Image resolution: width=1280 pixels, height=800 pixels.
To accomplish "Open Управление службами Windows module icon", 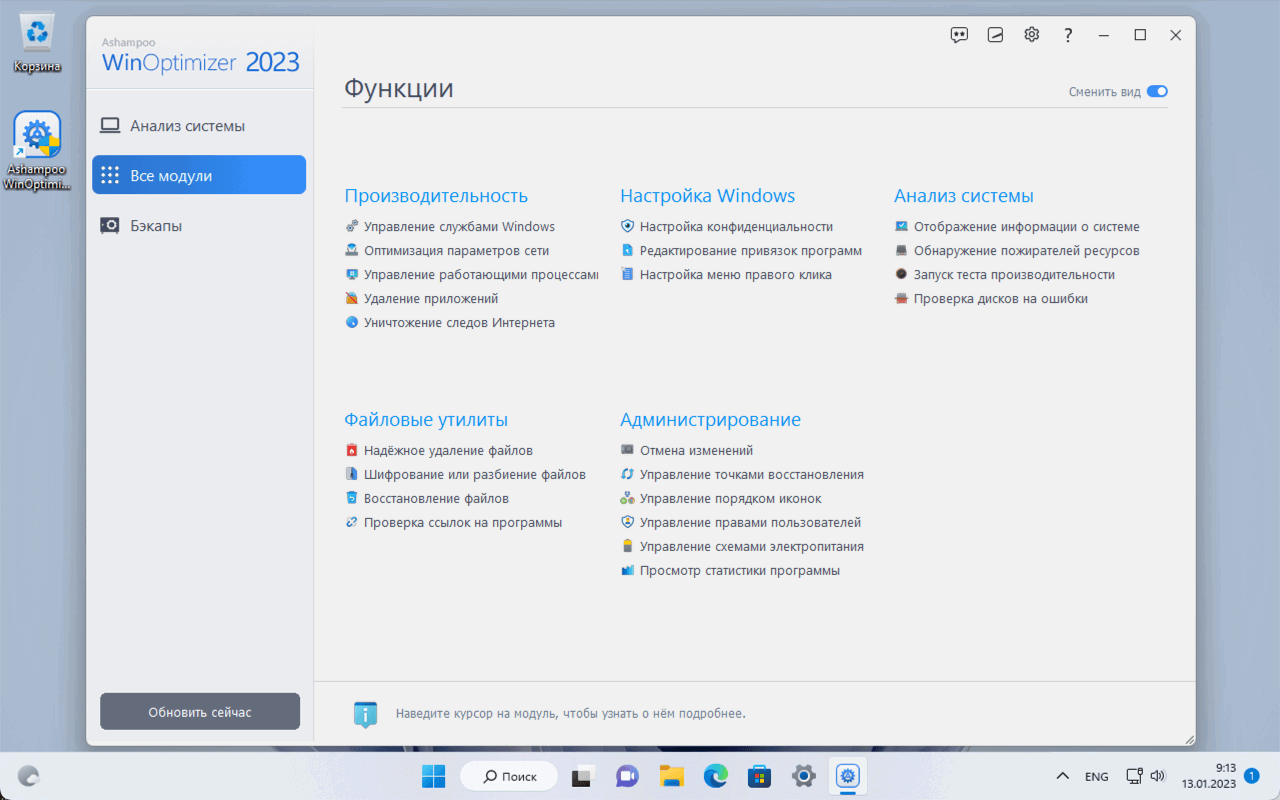I will (352, 227).
